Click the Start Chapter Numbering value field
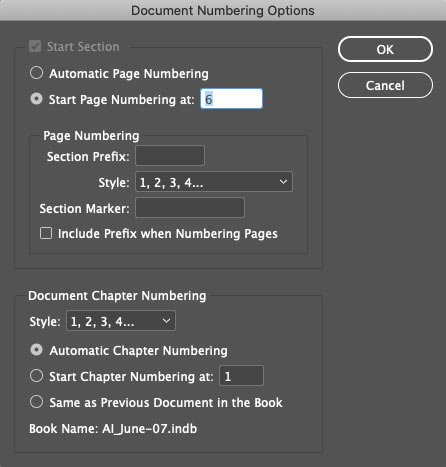Viewport: 446px width, 467px height. tap(241, 376)
